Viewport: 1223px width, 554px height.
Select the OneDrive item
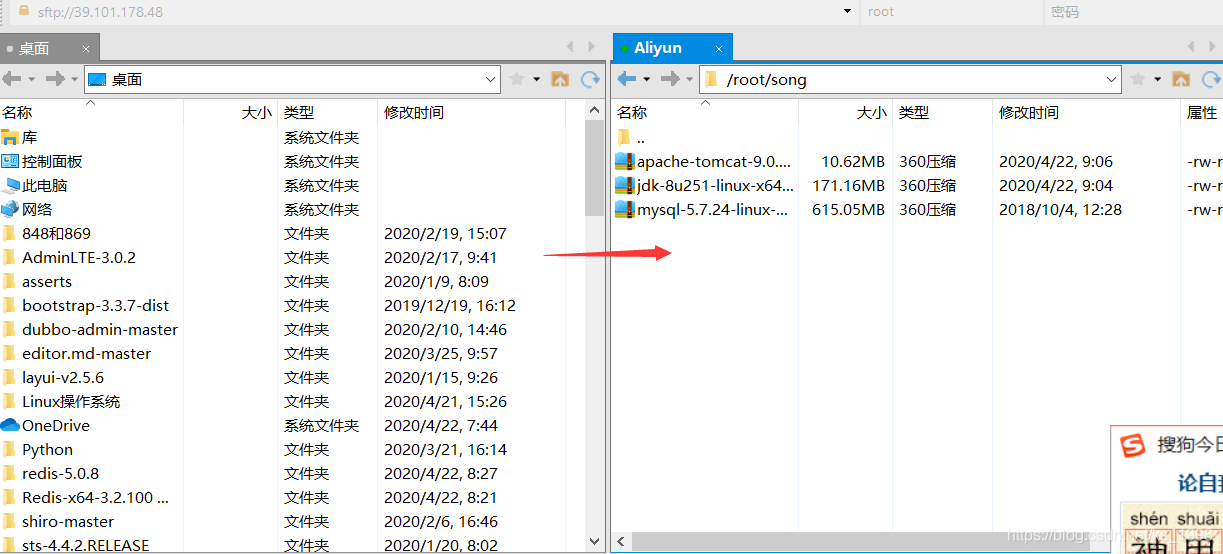coord(56,425)
